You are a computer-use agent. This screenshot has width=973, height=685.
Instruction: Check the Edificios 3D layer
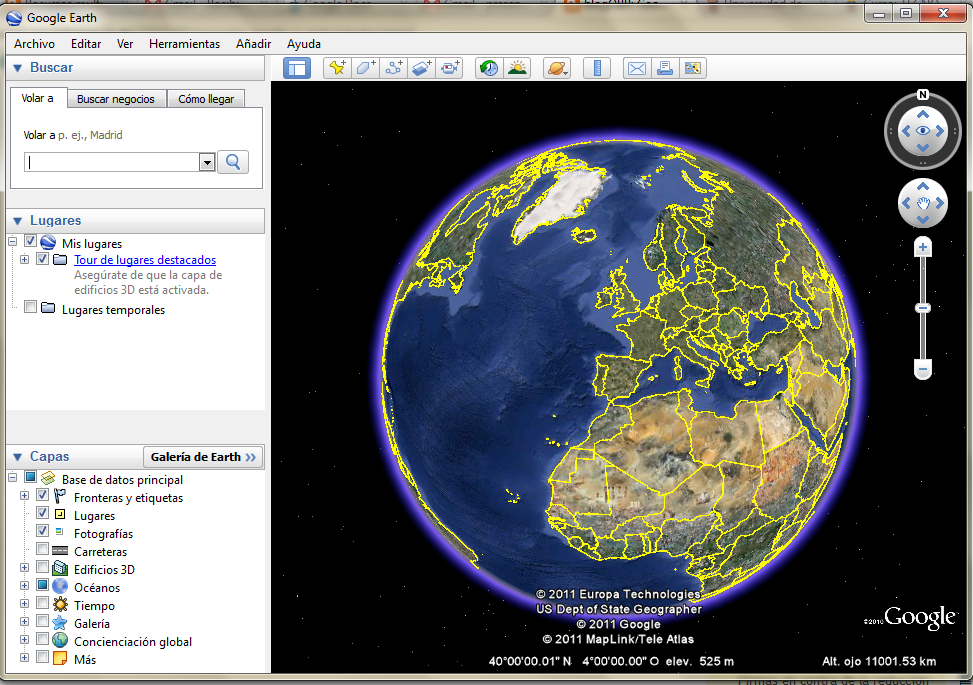[41, 569]
